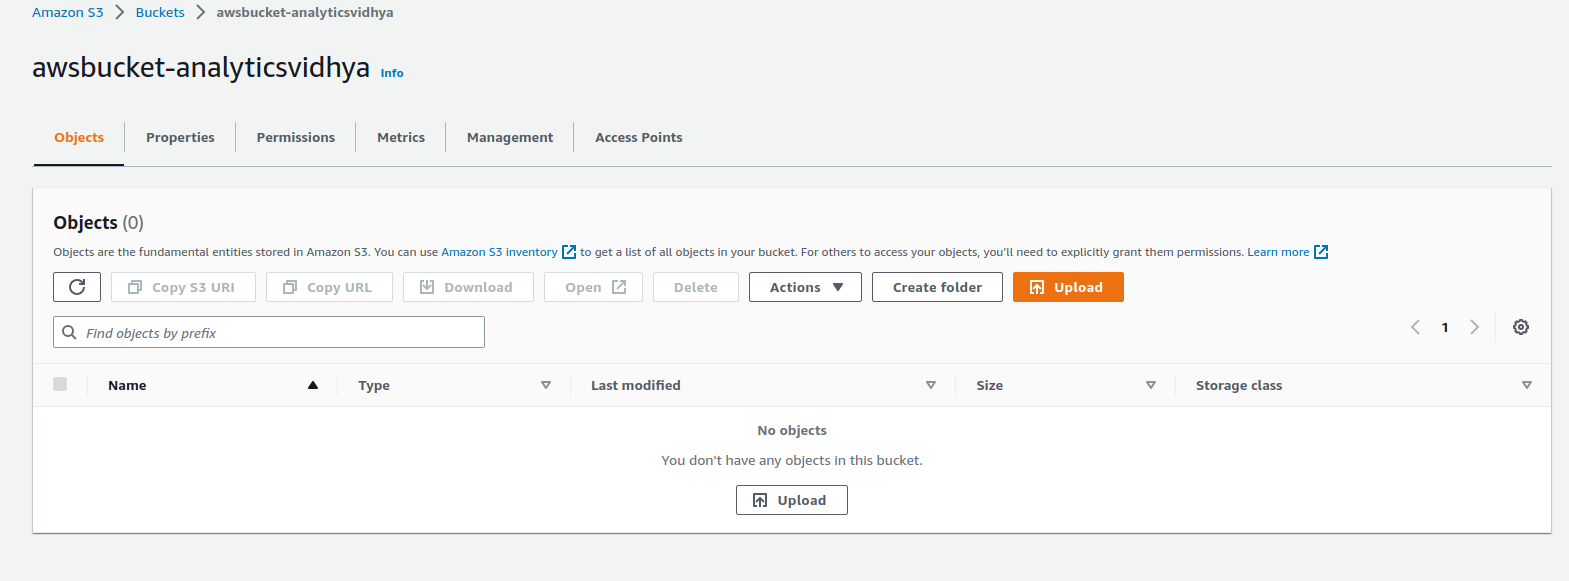Click the search magnifier icon

coord(69,332)
